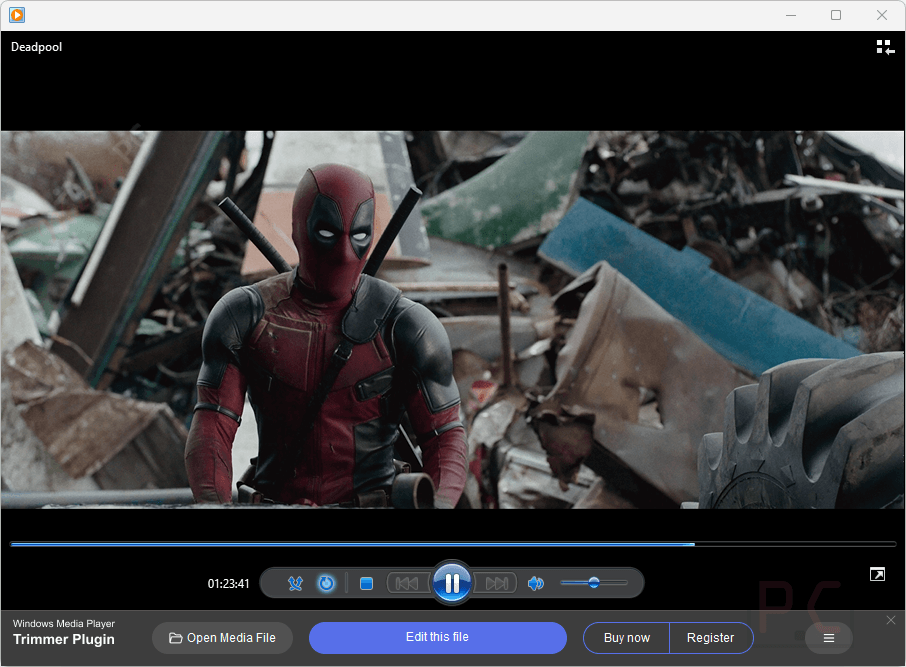Close the Trimmer Plugin bar
Image resolution: width=906 pixels, height=667 pixels.
(890, 620)
